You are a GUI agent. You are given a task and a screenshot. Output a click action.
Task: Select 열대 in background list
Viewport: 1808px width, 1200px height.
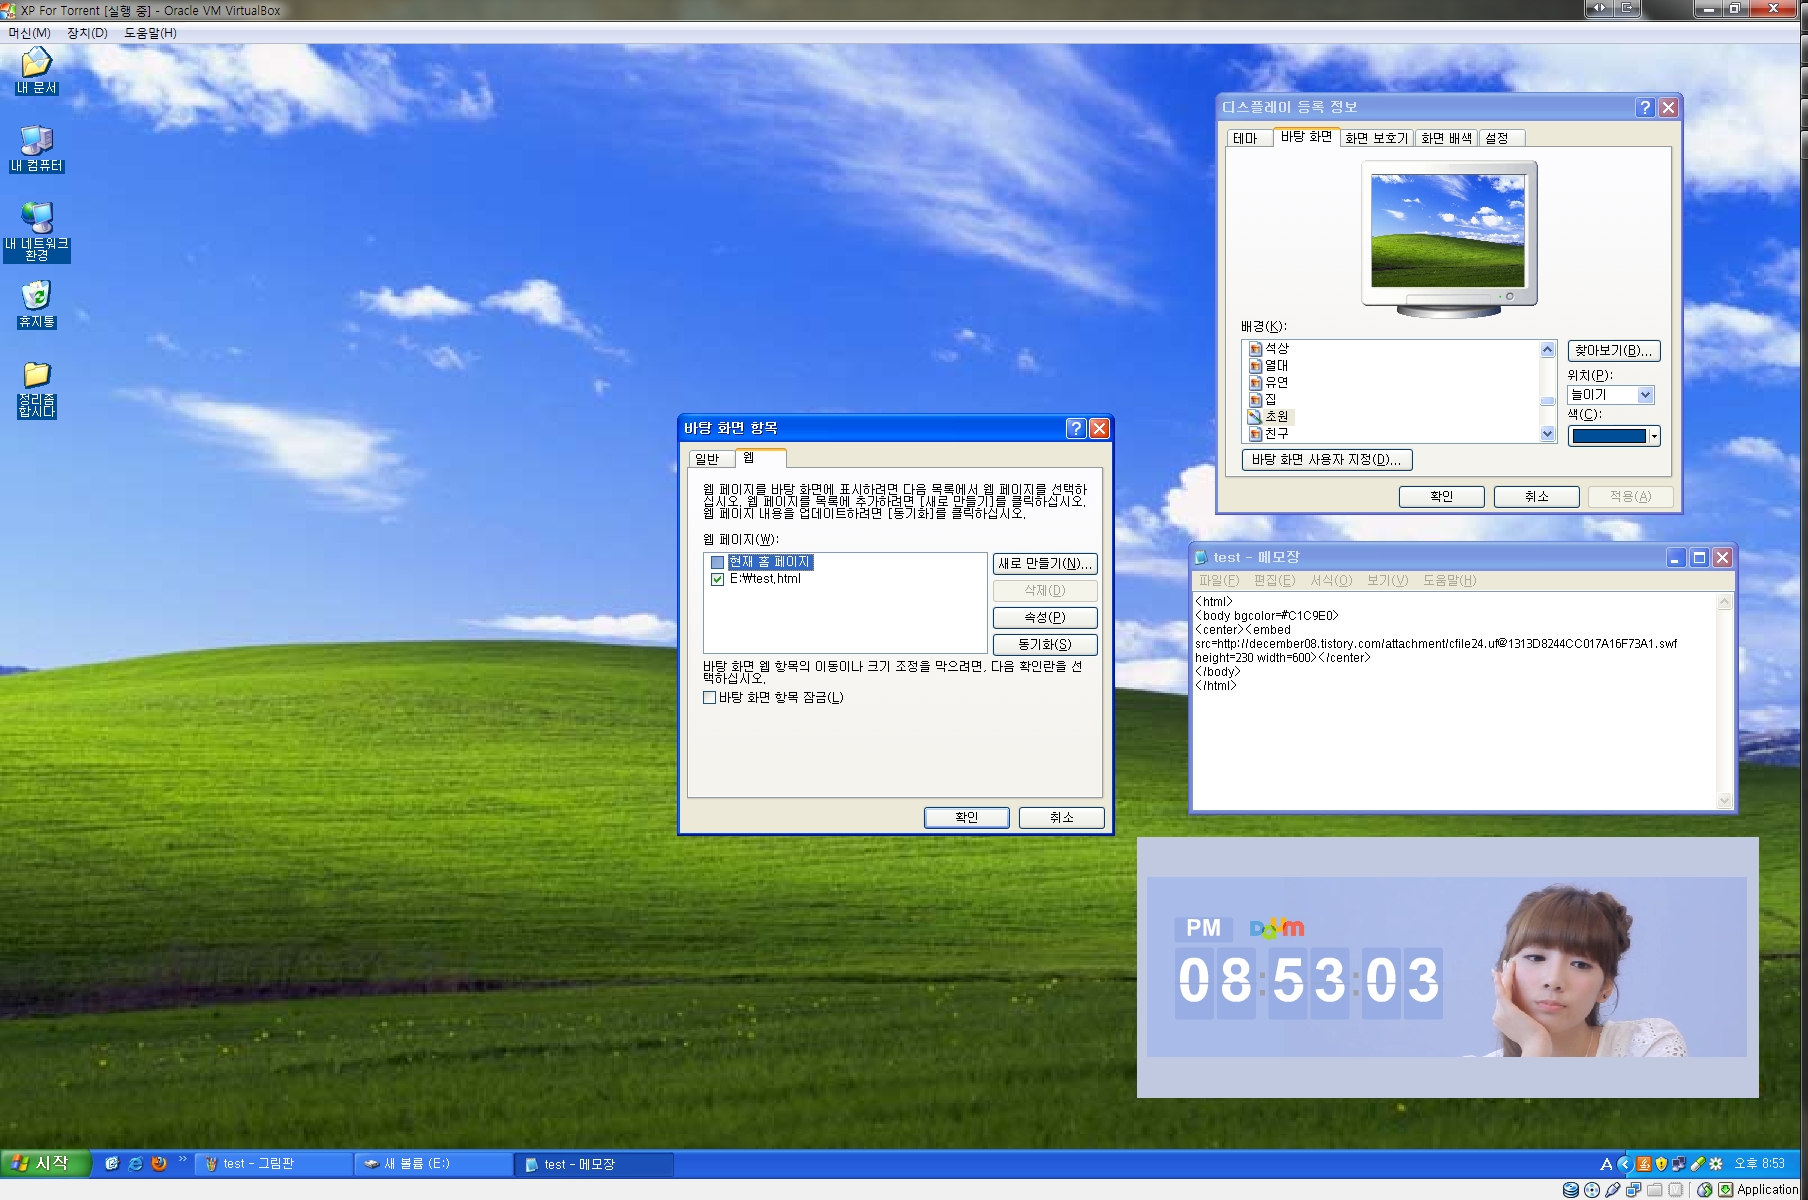point(1277,365)
